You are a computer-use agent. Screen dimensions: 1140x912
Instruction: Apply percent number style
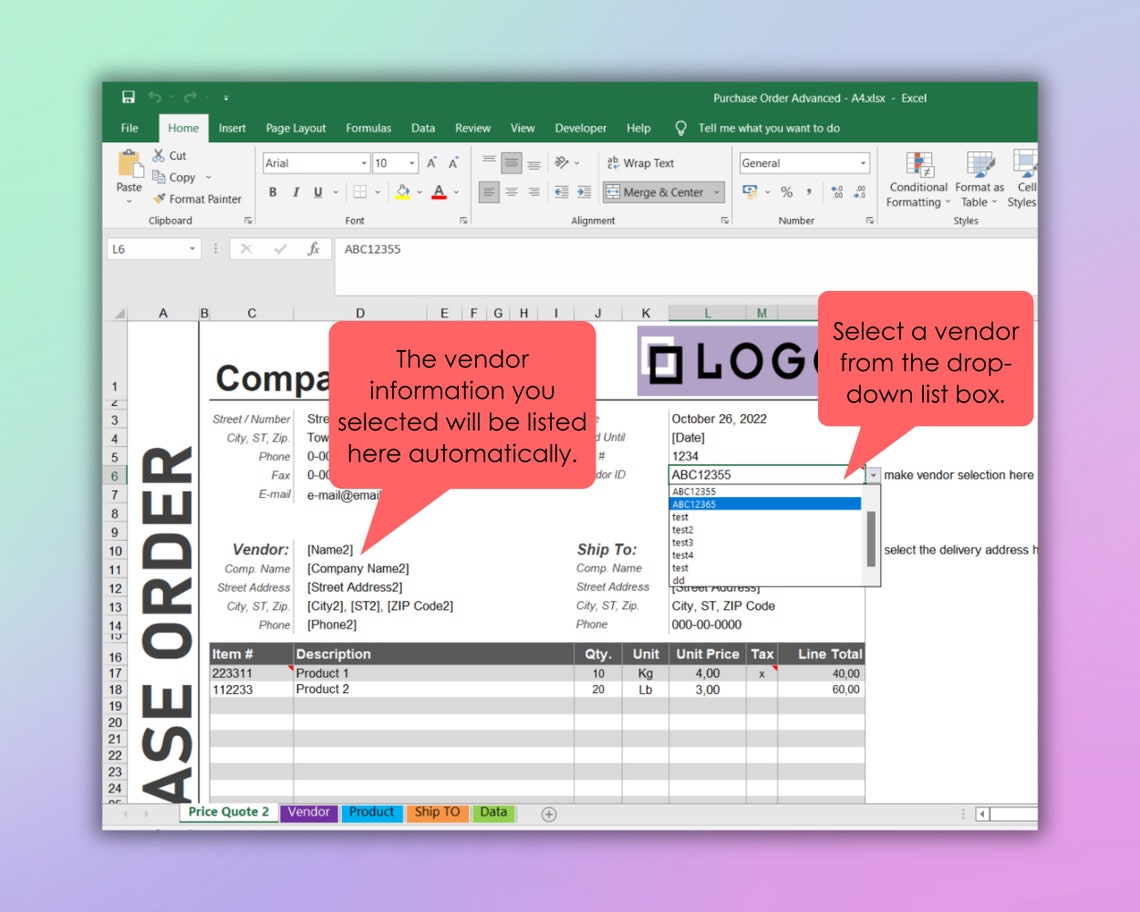(786, 193)
